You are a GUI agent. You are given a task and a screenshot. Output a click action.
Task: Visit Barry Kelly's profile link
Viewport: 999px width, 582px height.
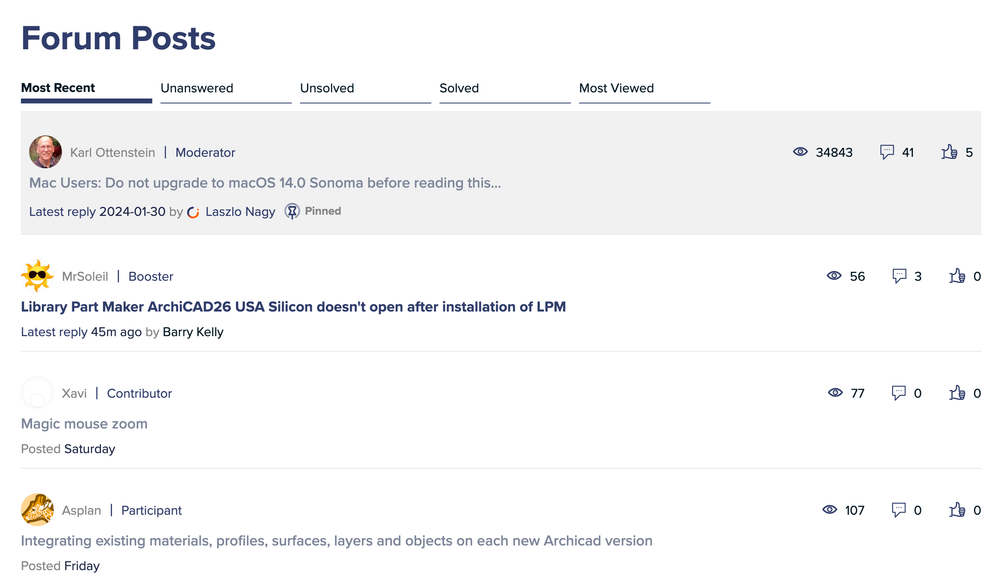[x=193, y=332]
